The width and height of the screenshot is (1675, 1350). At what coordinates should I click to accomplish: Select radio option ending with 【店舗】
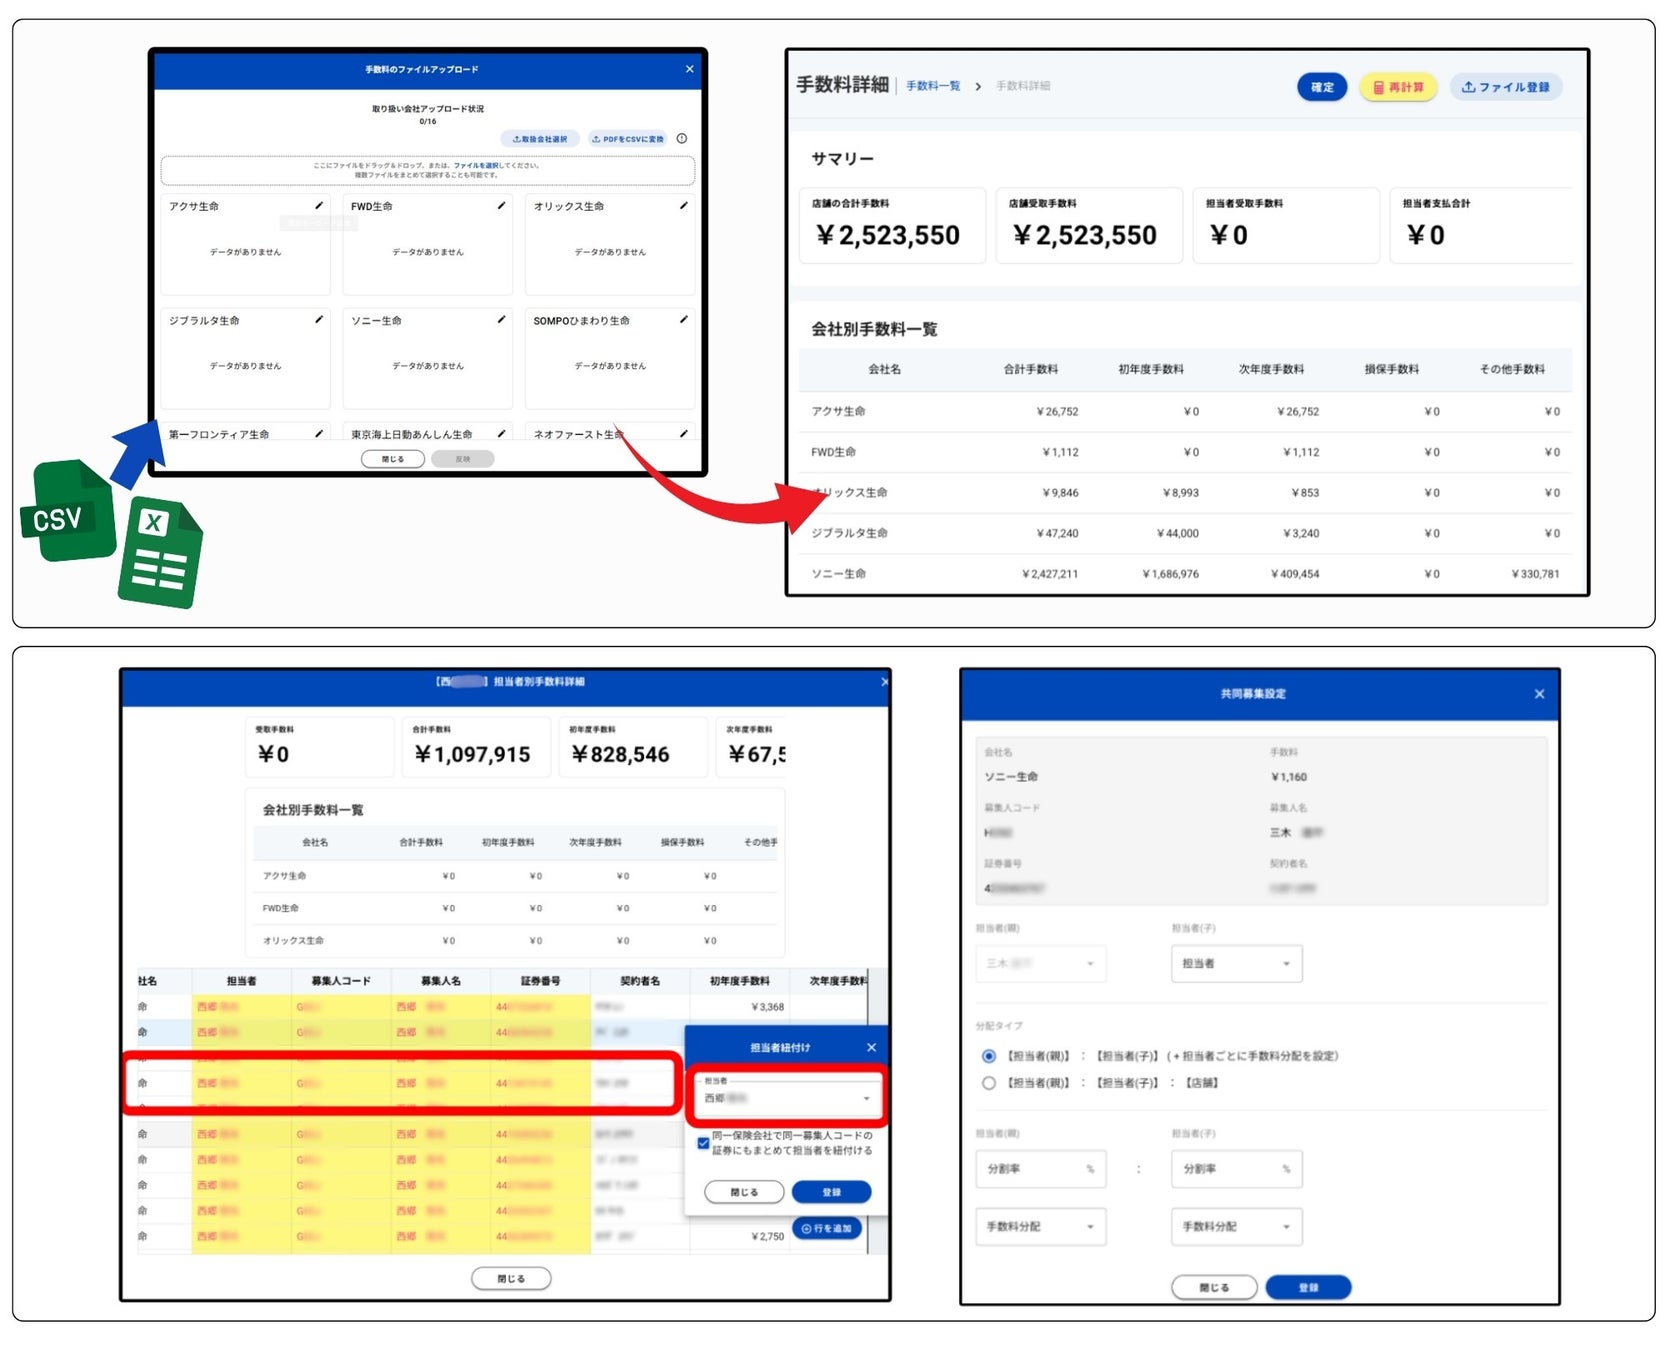(989, 1083)
